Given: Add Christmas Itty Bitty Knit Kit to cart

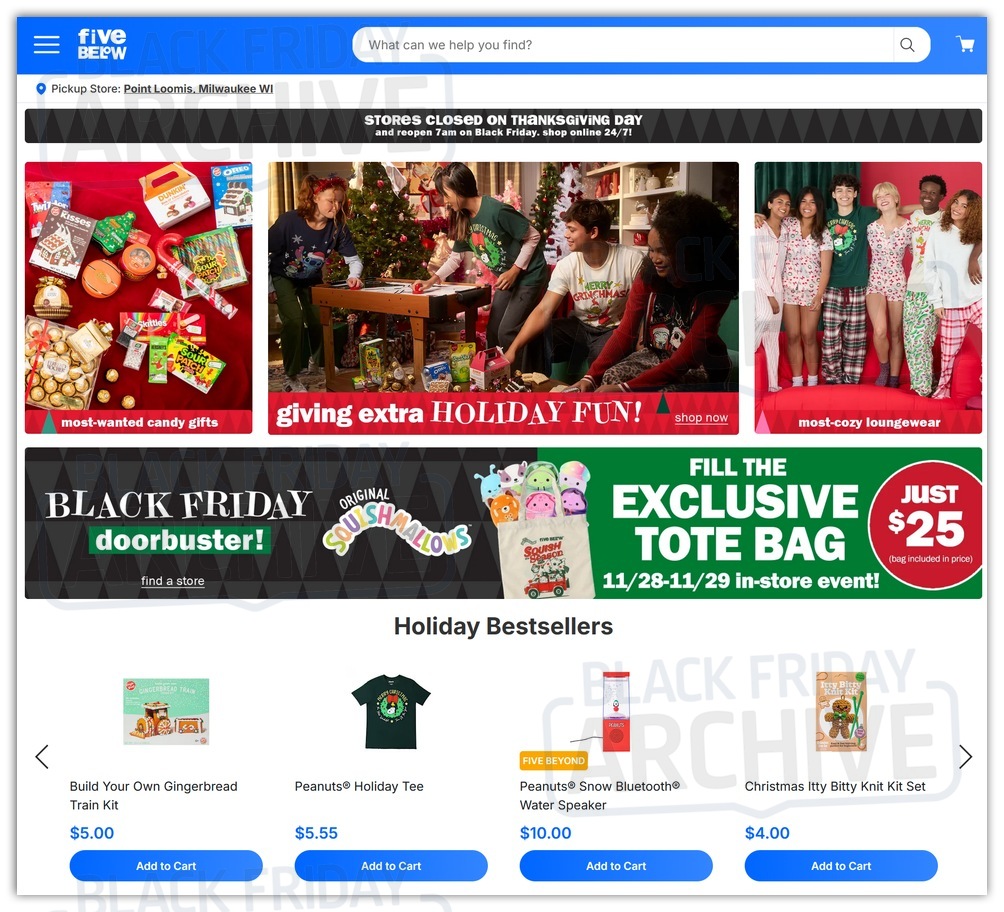Looking at the screenshot, I should click(x=841, y=866).
